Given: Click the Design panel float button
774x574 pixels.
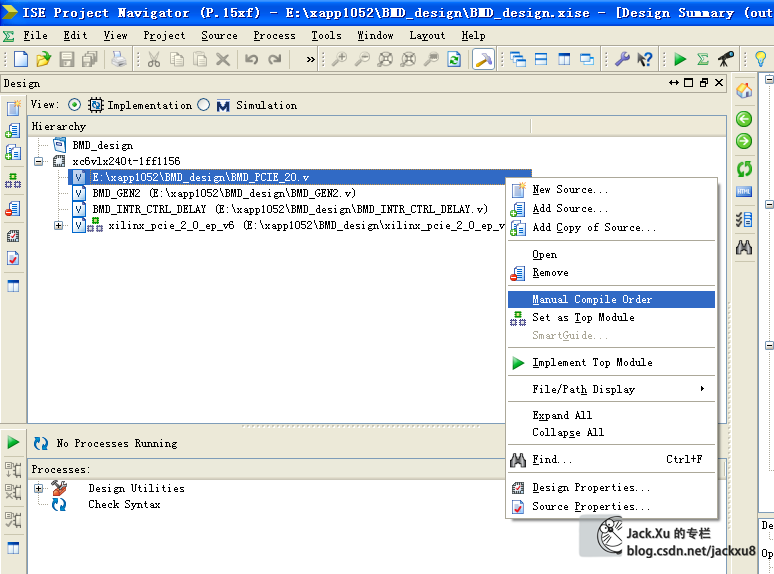Looking at the screenshot, I should (704, 83).
